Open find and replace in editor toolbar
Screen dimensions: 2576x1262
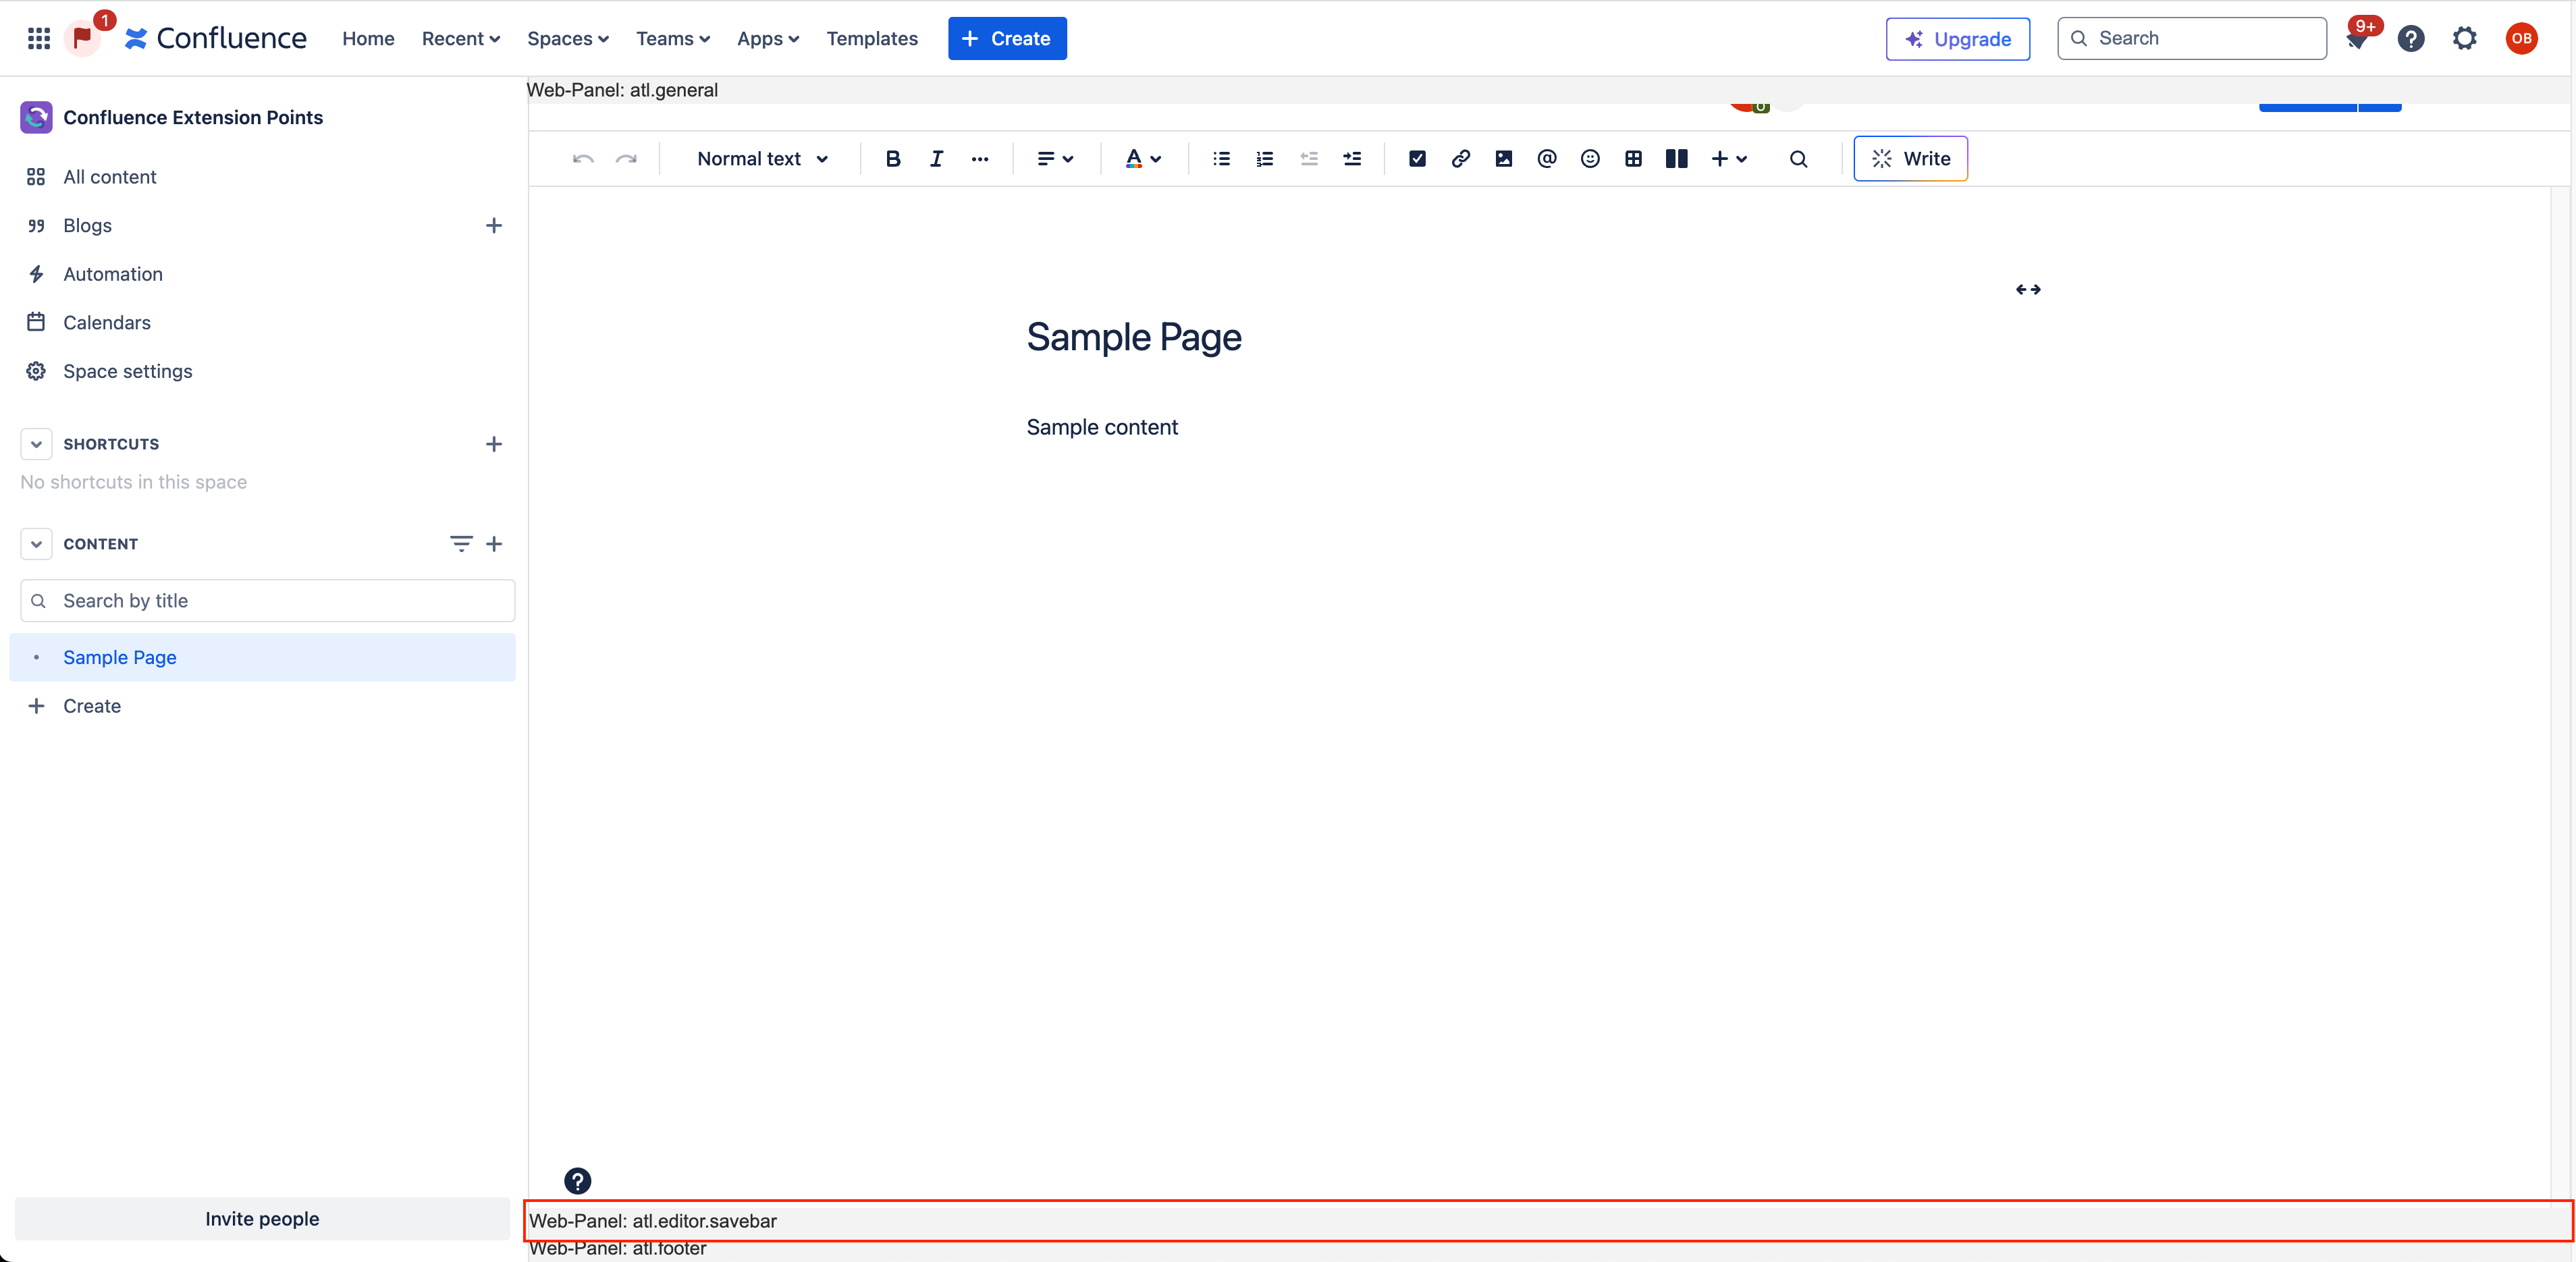pyautogui.click(x=1798, y=159)
